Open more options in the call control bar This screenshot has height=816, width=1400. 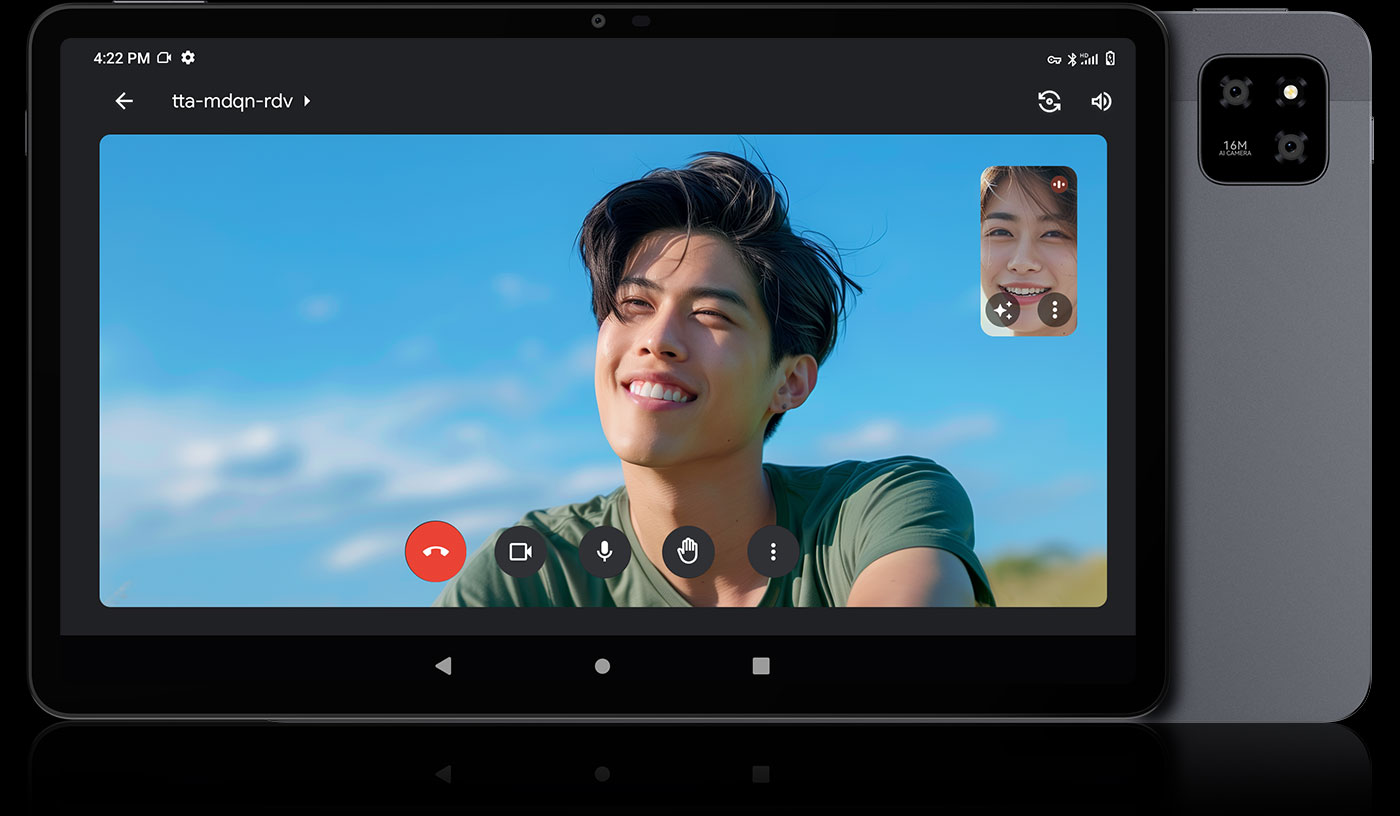[773, 552]
